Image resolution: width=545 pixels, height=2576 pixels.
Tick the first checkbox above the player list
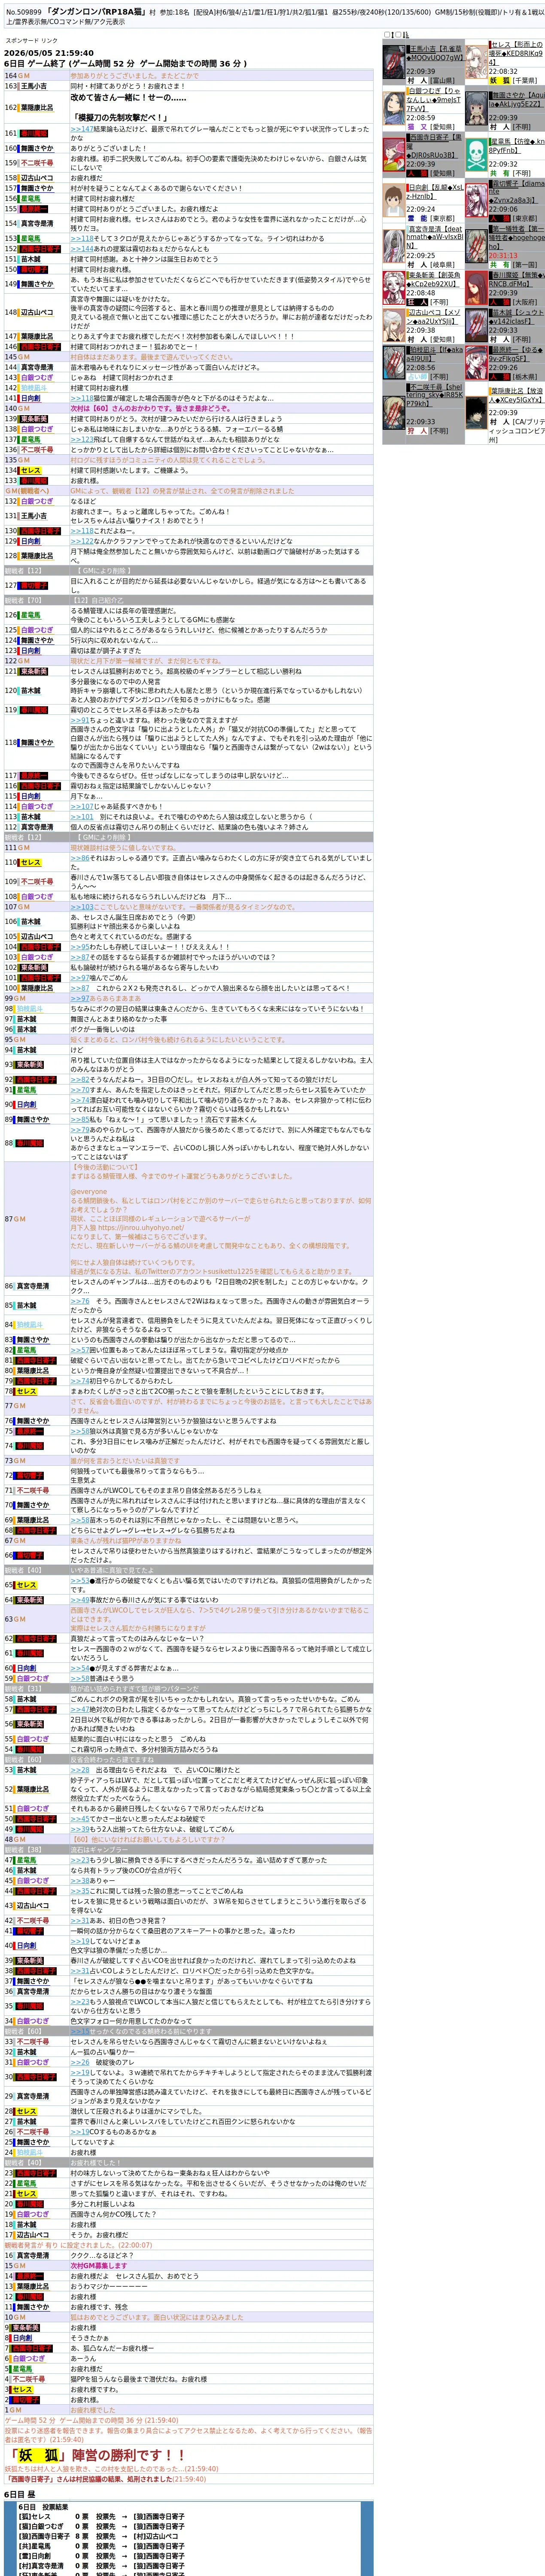[387, 35]
